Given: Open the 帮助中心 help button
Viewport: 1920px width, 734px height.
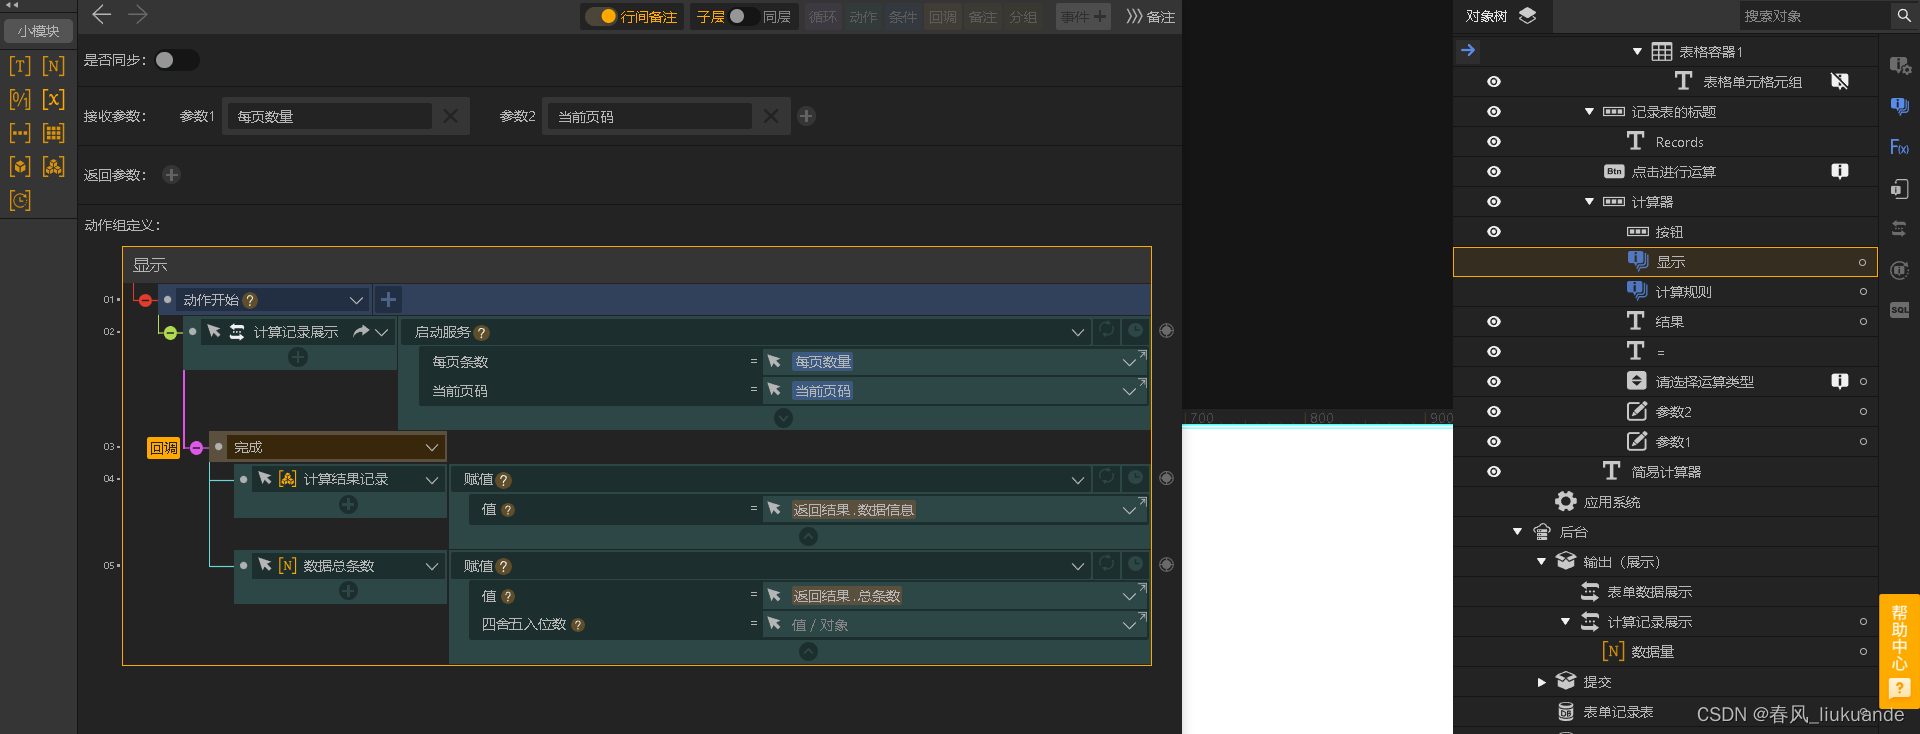Looking at the screenshot, I should [x=1899, y=650].
